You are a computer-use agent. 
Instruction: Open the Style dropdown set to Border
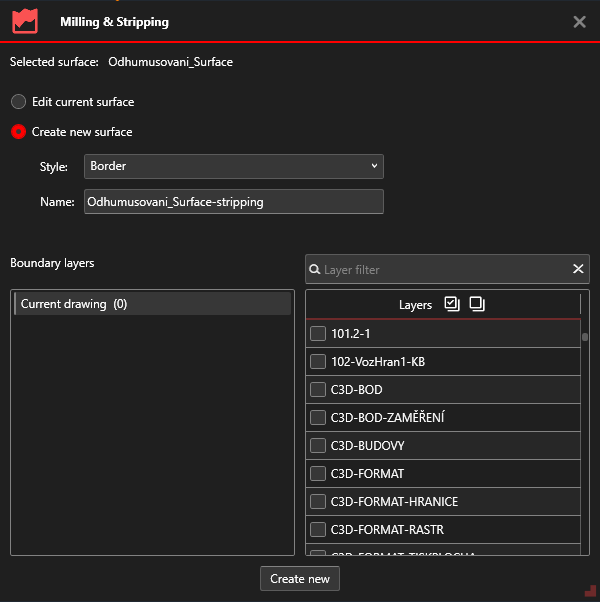pyautogui.click(x=234, y=166)
